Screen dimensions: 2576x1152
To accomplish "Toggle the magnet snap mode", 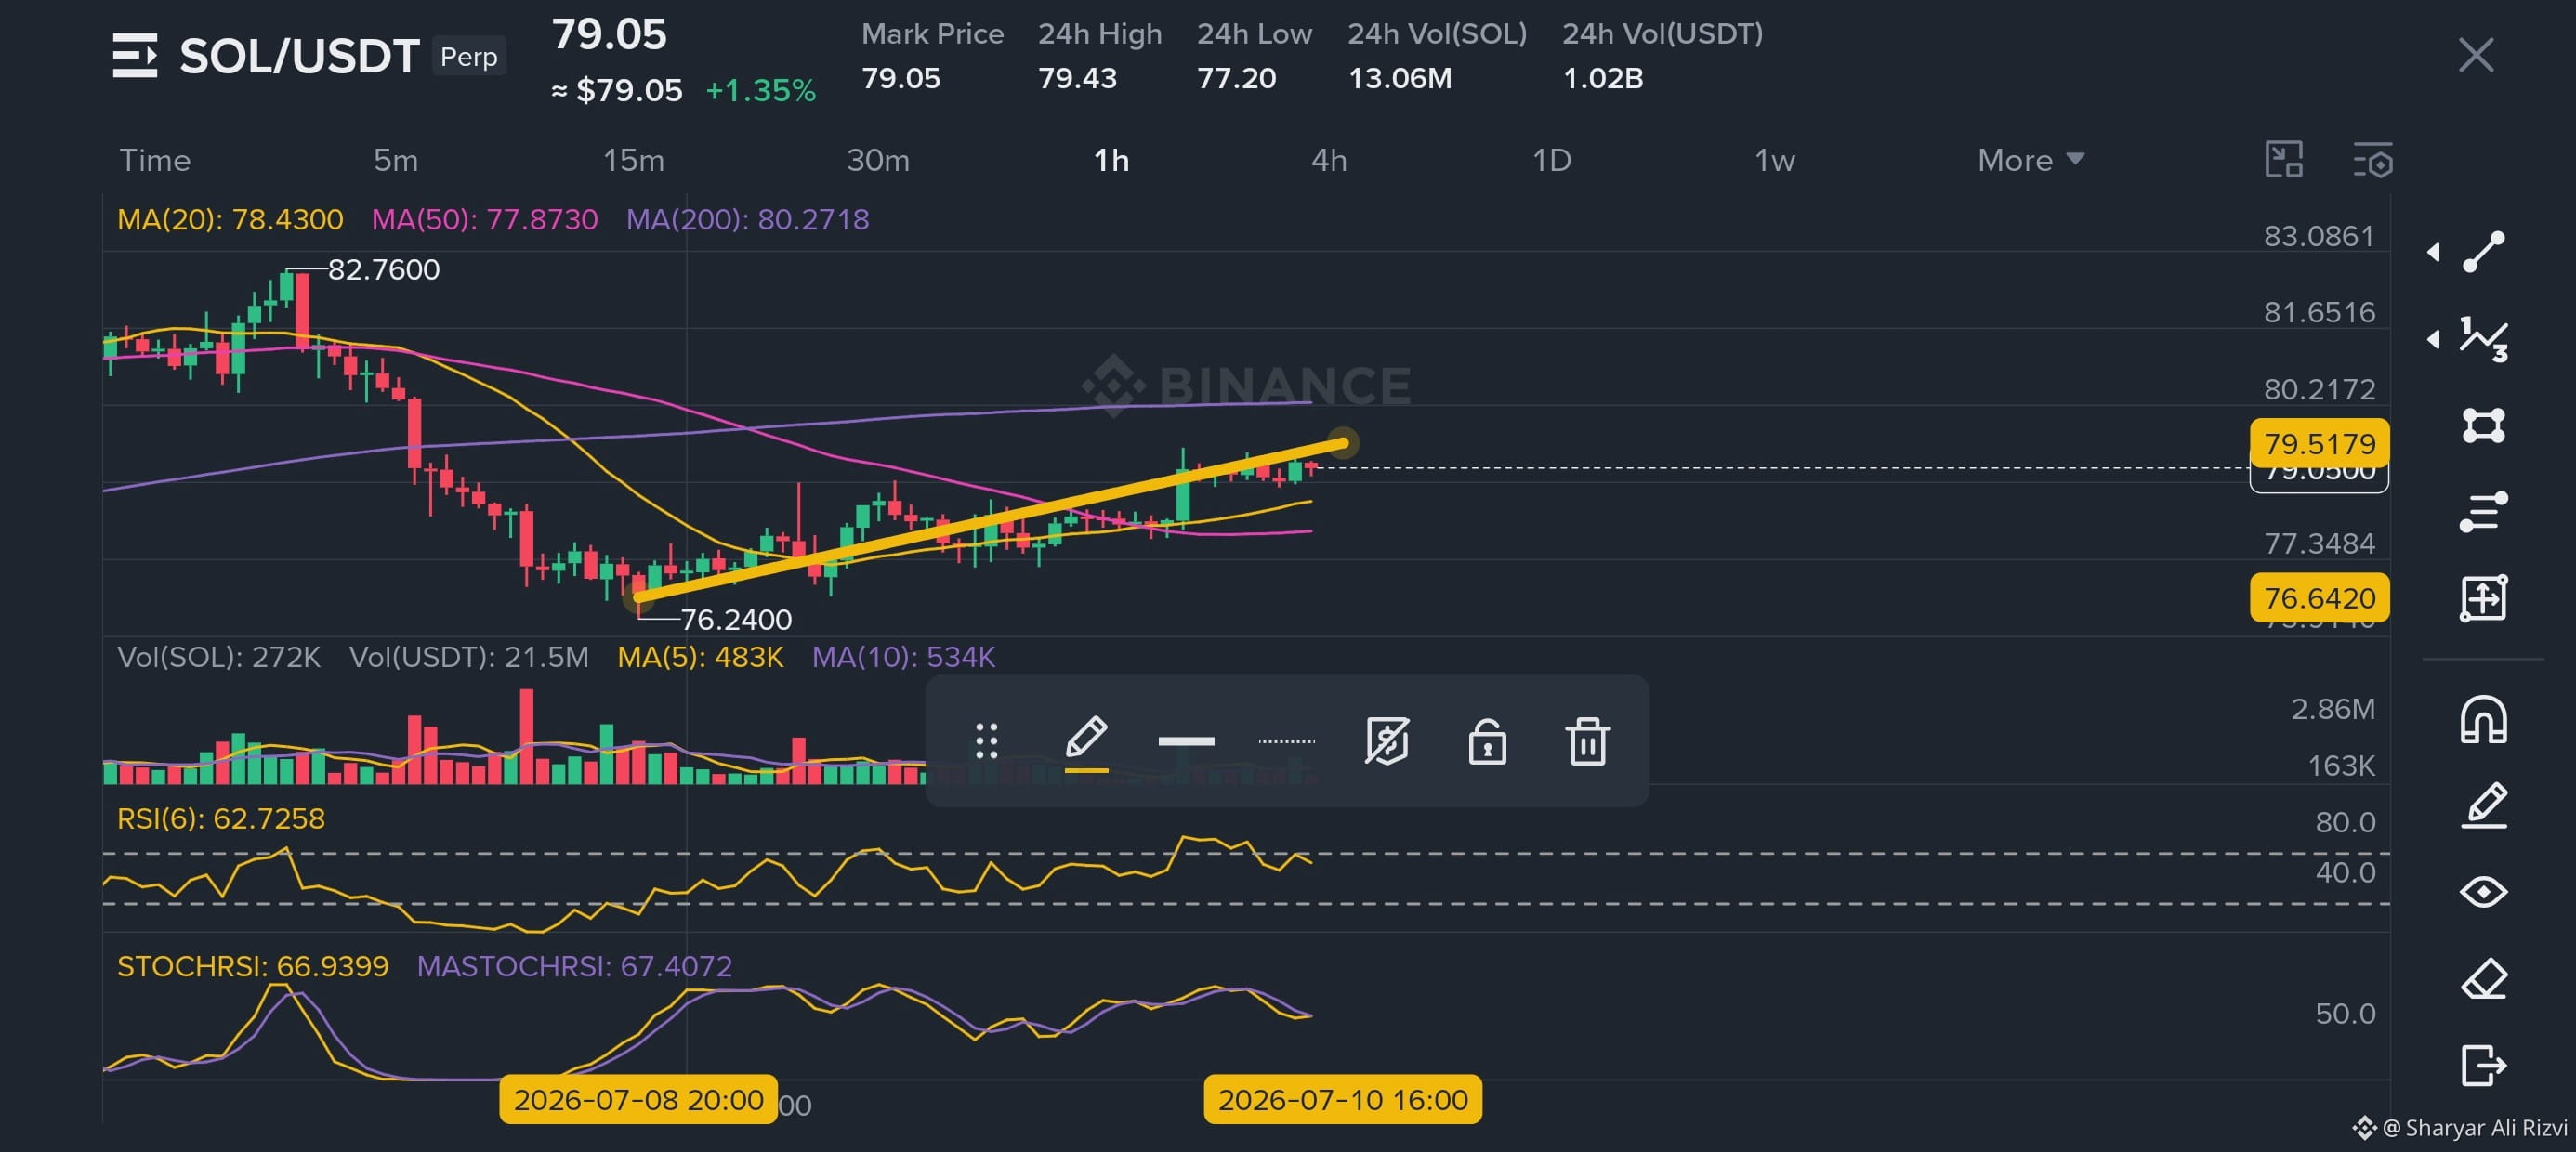I will 2483,720.
